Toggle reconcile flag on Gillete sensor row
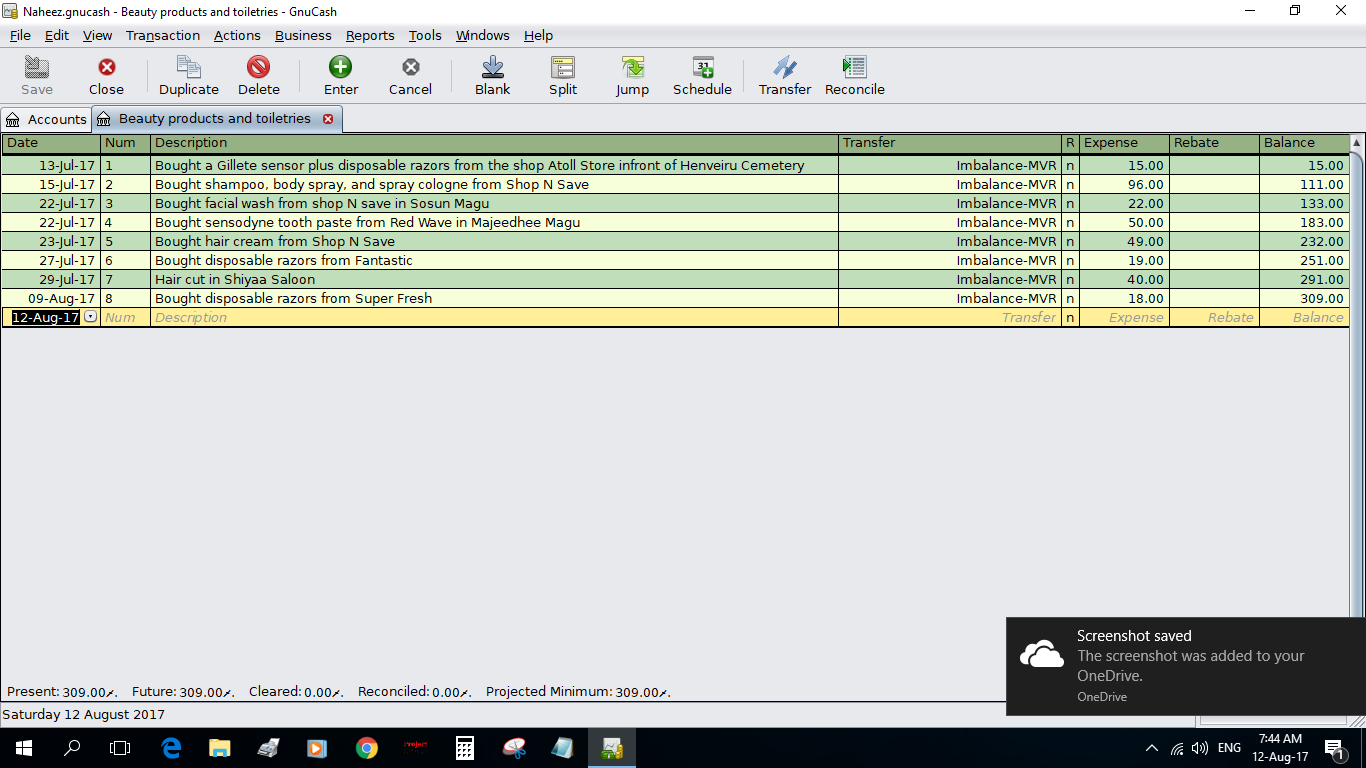Image resolution: width=1366 pixels, height=768 pixels. 1070,165
